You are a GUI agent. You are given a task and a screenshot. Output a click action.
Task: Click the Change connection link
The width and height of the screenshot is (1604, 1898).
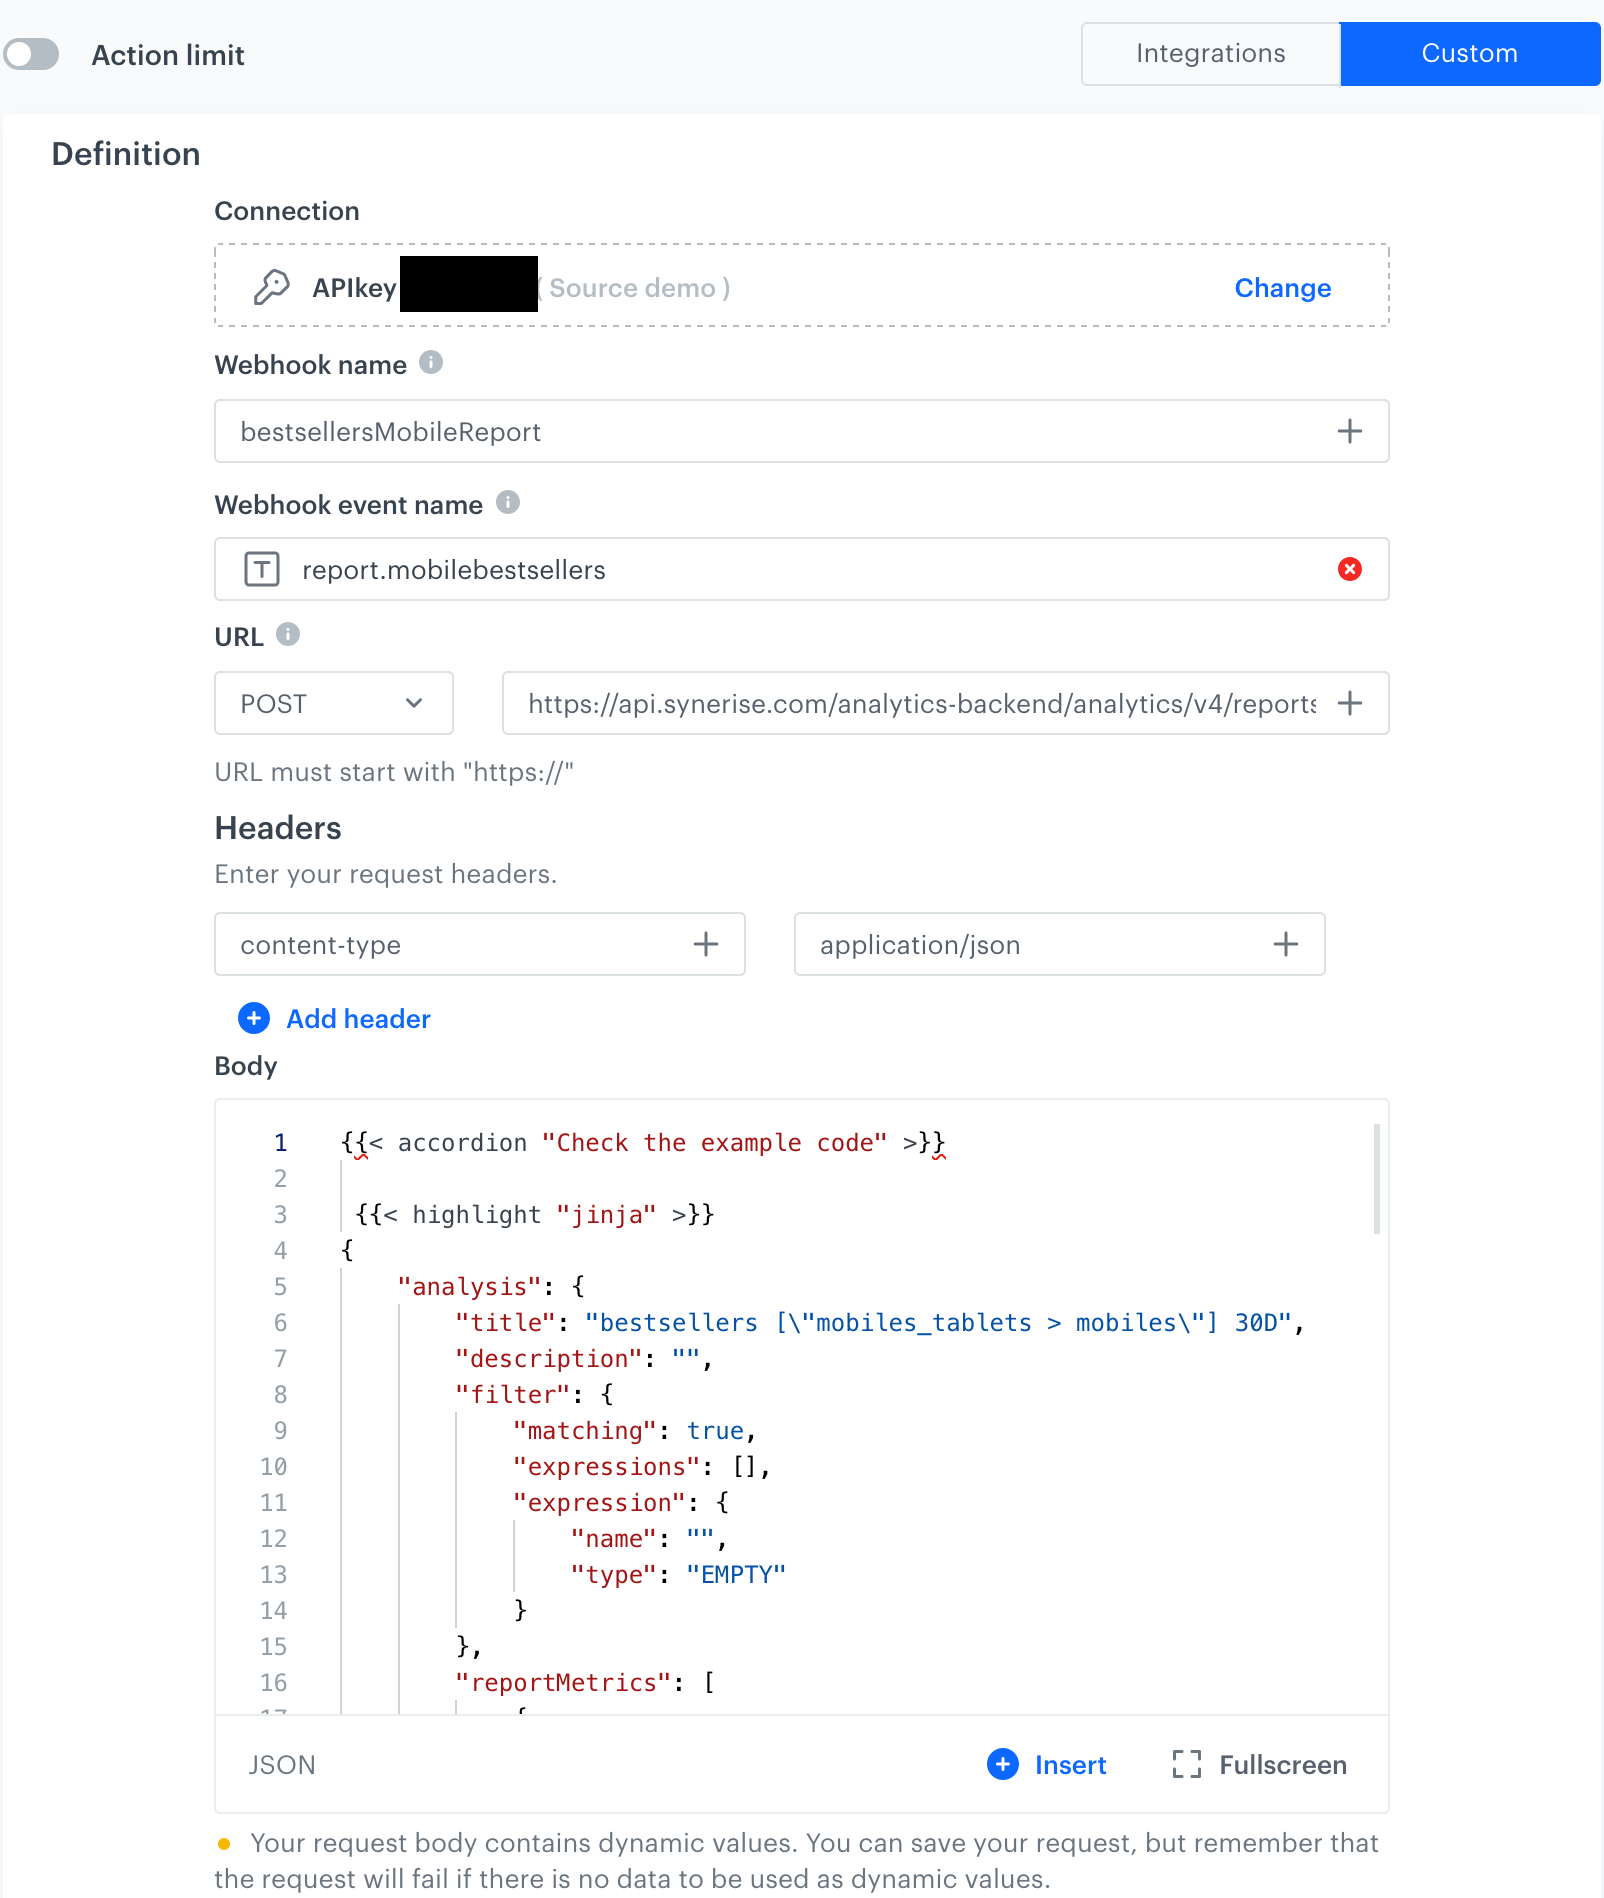[x=1282, y=288]
